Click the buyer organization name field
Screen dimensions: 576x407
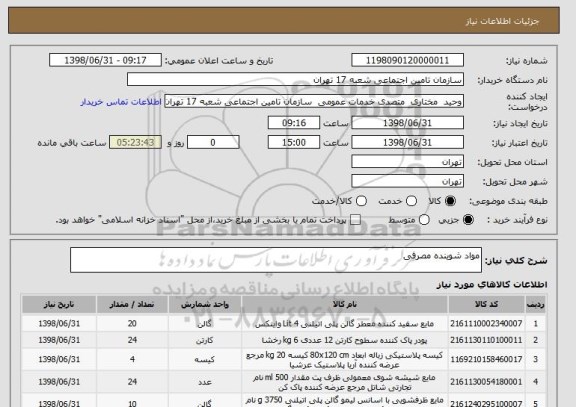(x=295, y=80)
